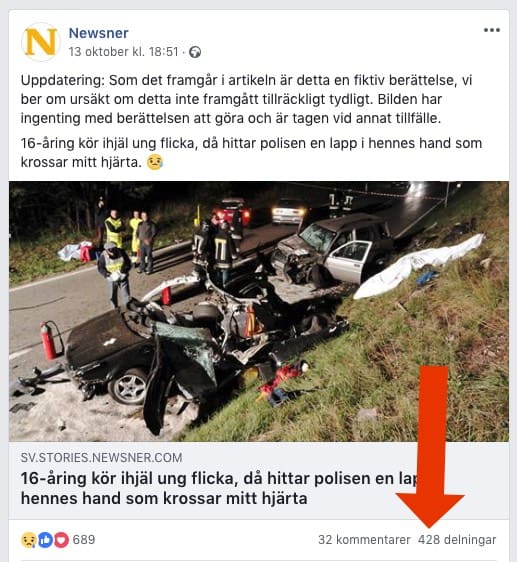Open the Newsner profile picture
517x562 pixels.
[41, 42]
